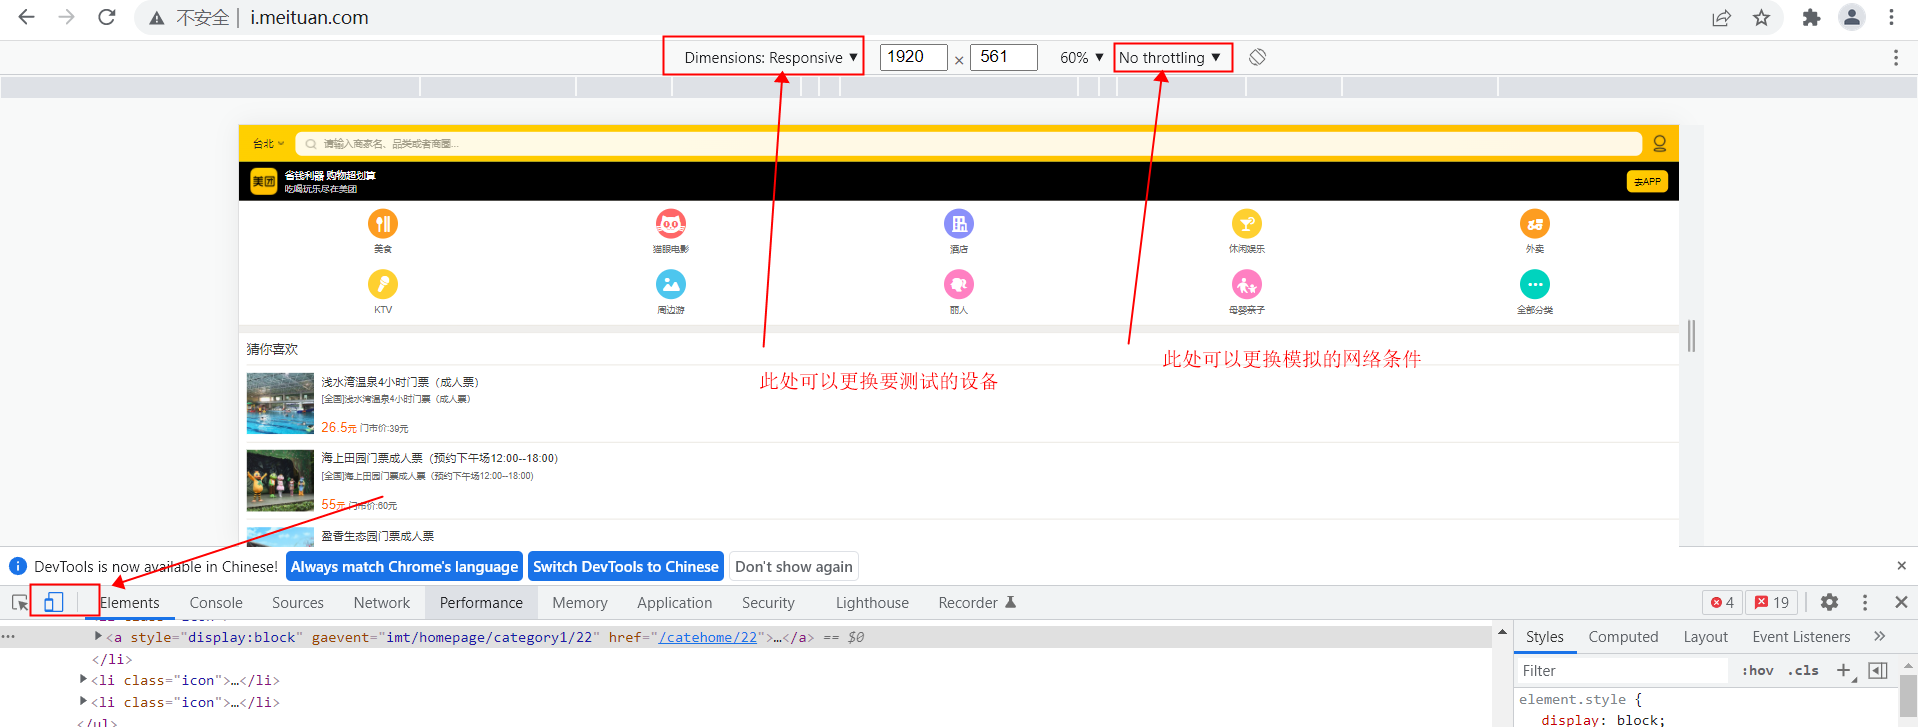Click the 丽人 beauty category icon
Screen dimensions: 1918x727
click(x=959, y=285)
